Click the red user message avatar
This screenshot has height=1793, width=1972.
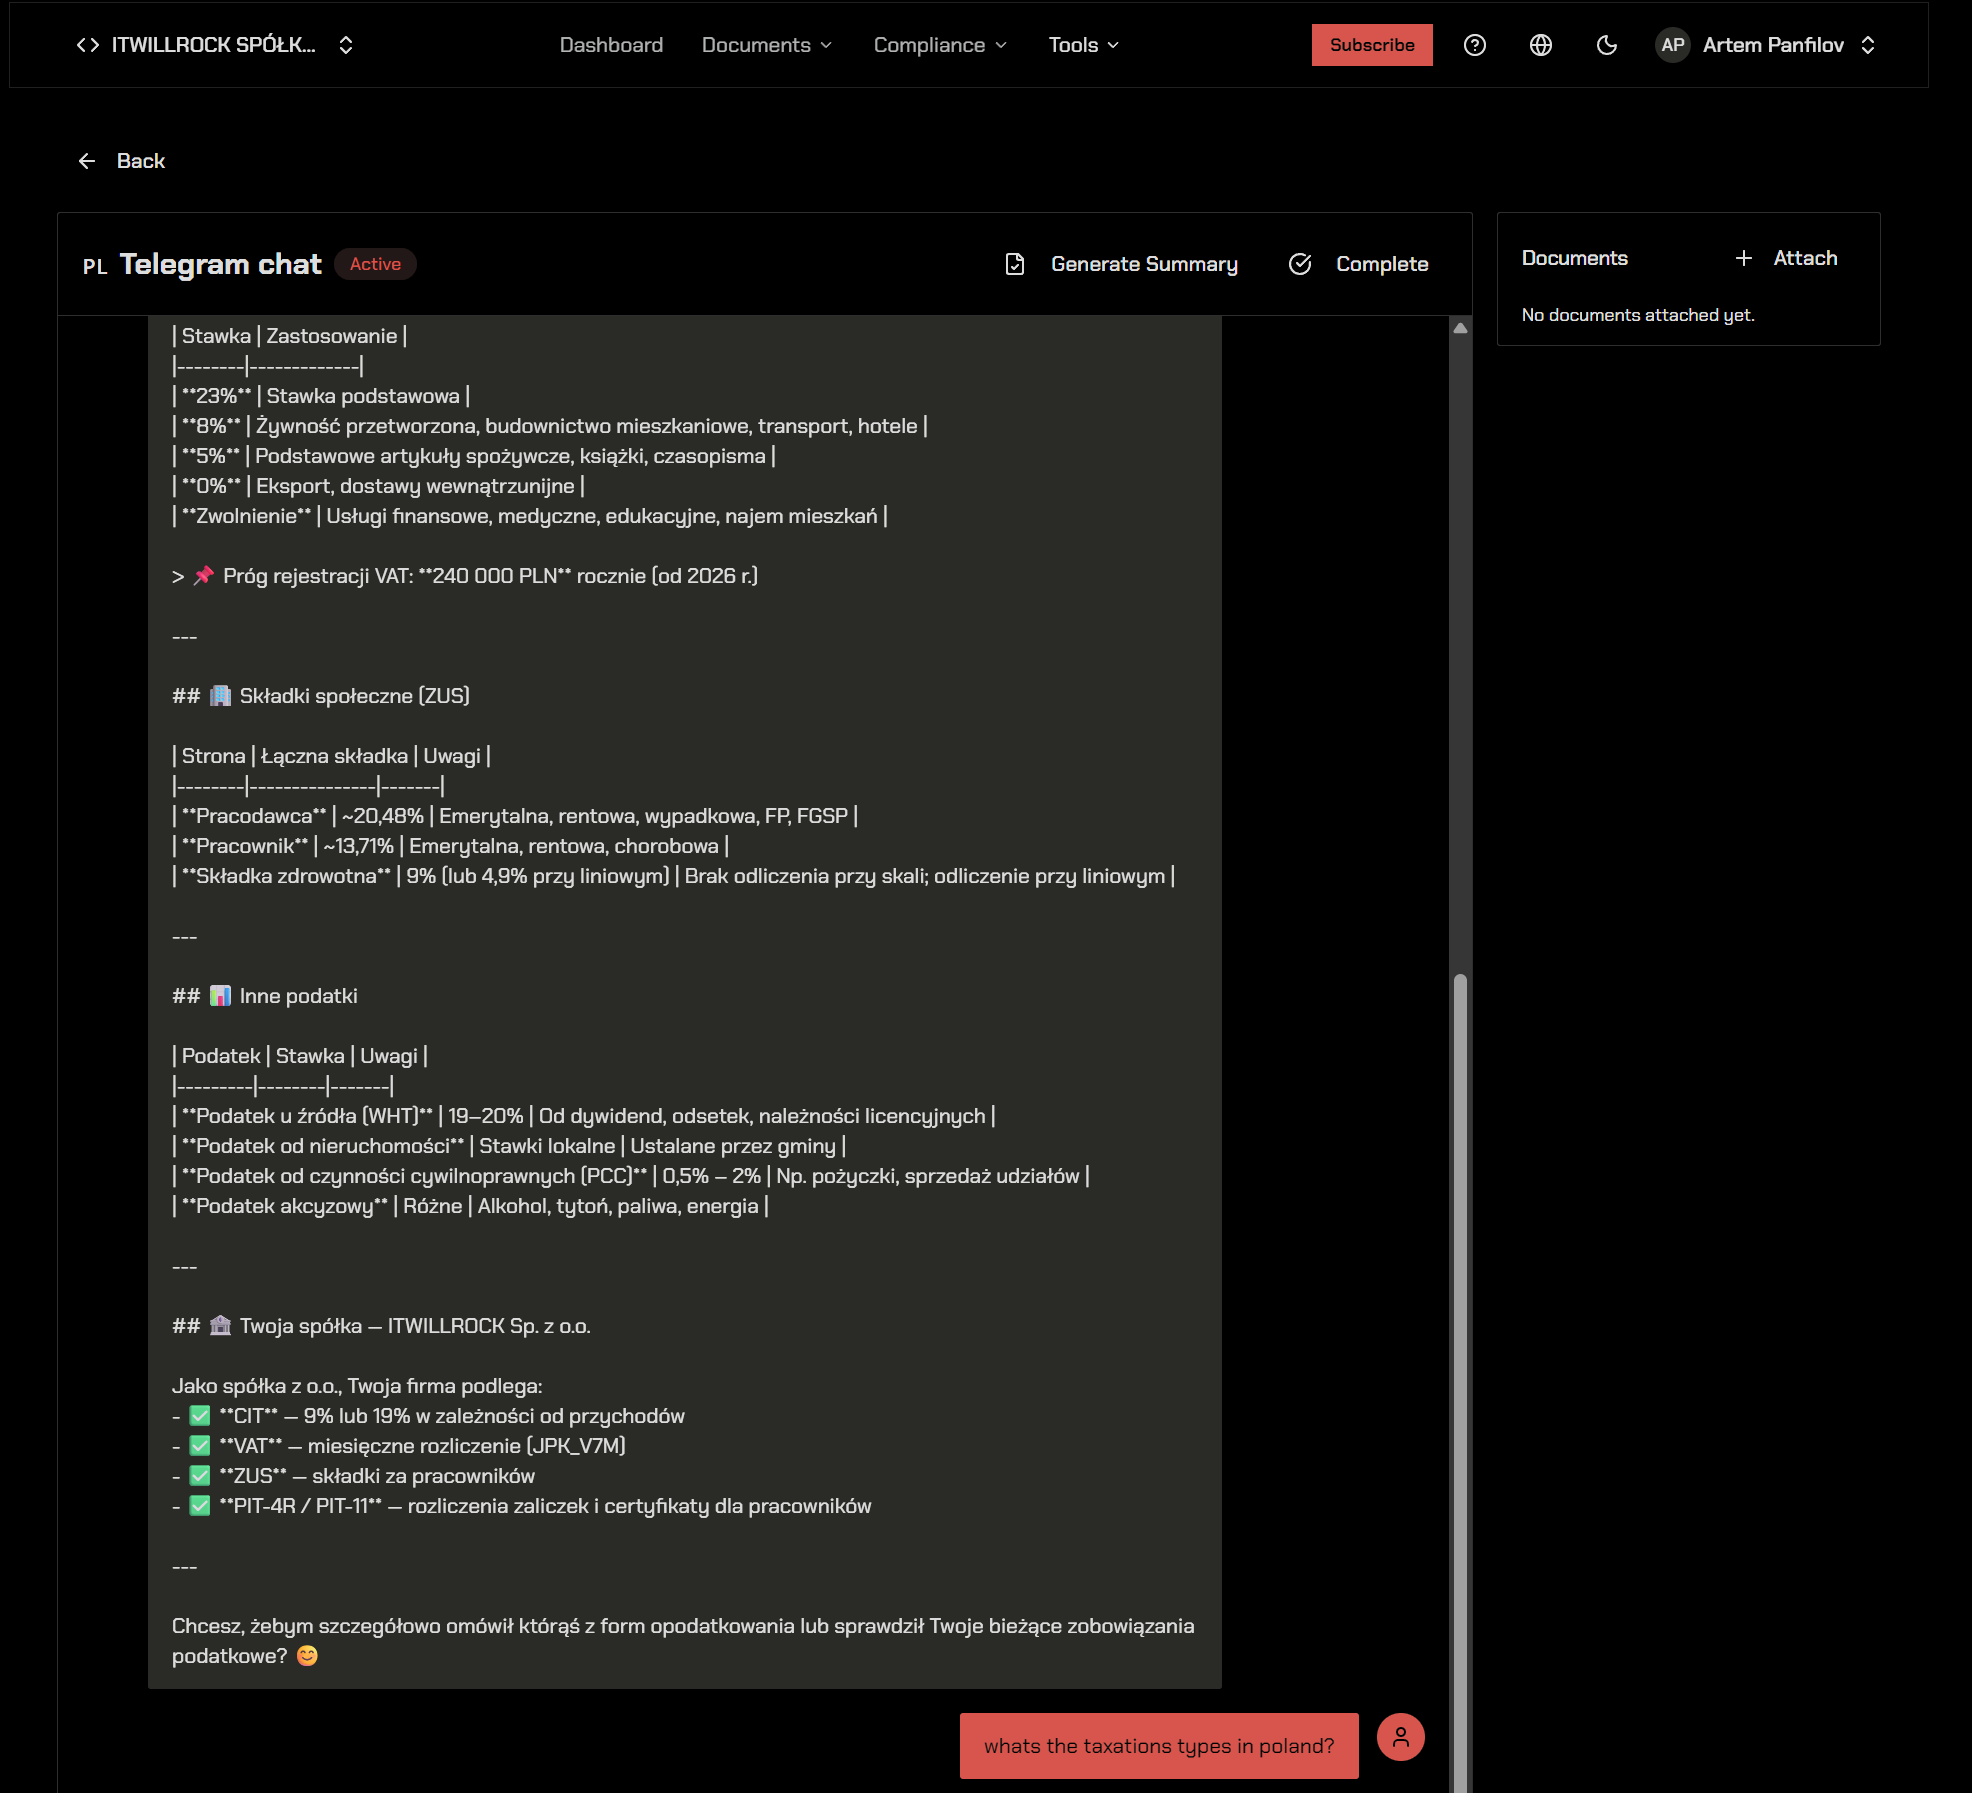(x=1400, y=1737)
